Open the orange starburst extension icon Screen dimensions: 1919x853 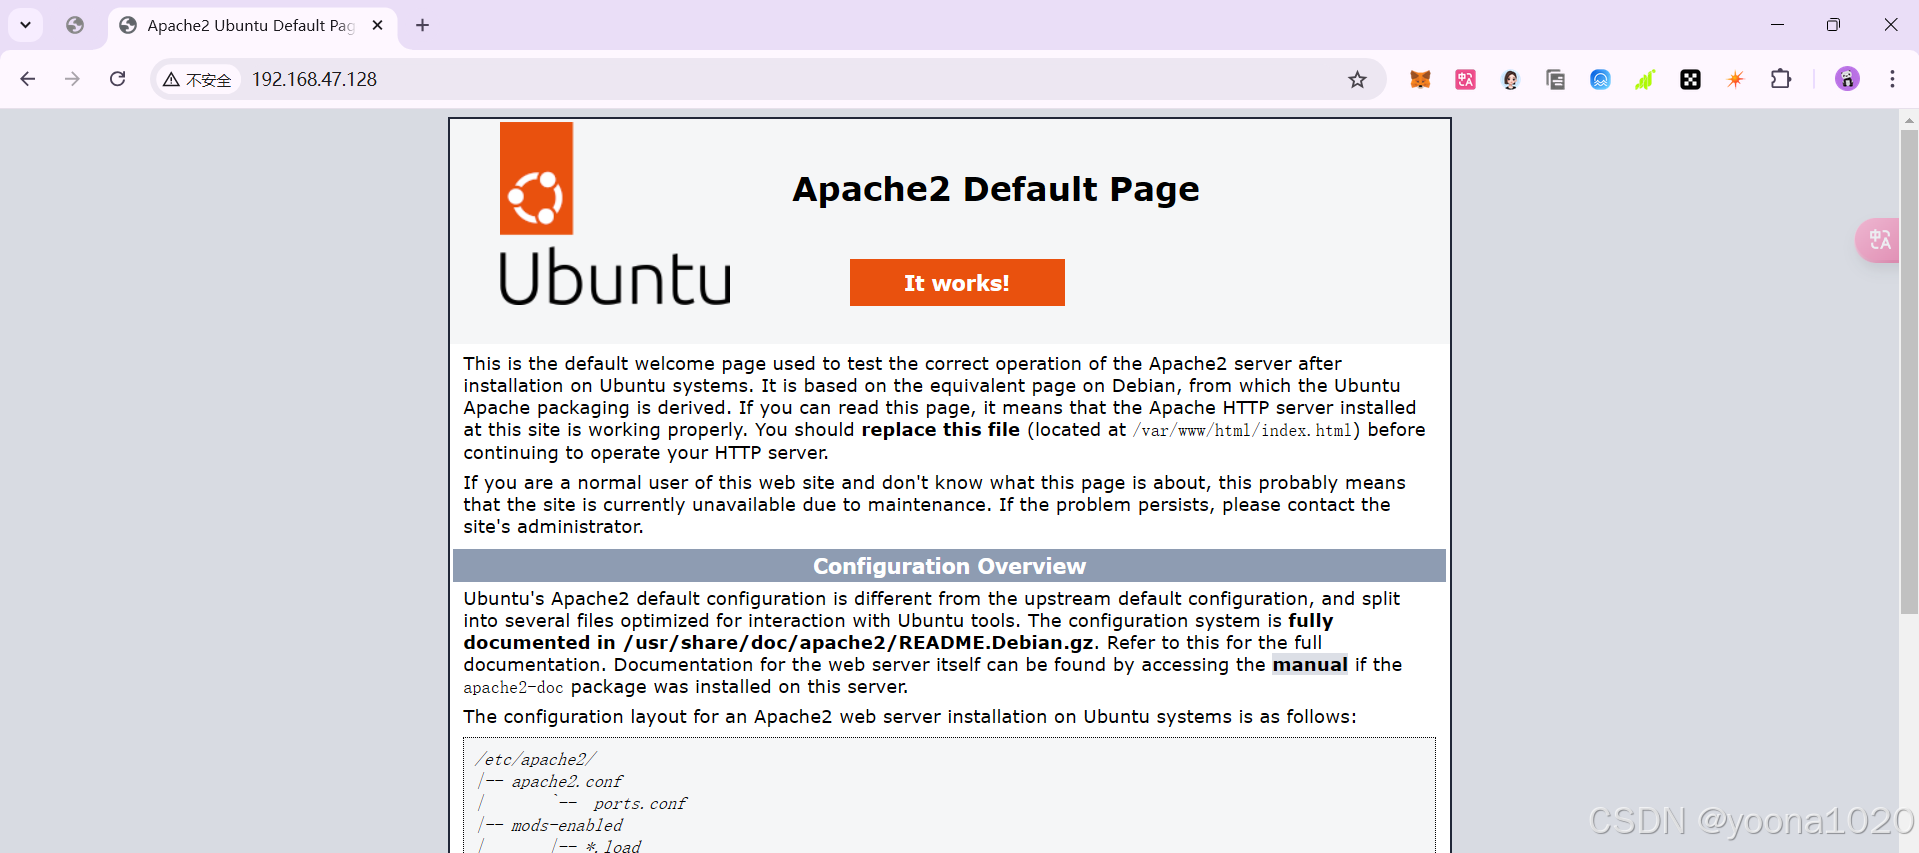1735,80
